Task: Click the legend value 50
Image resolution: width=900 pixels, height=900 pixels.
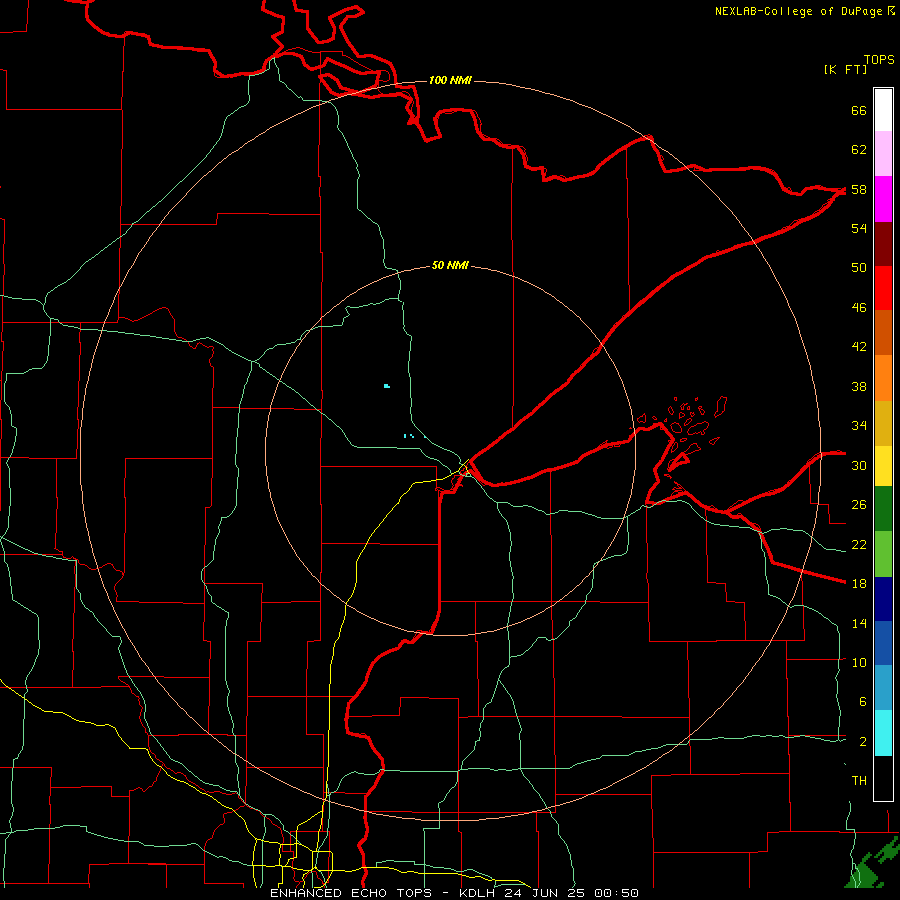Action: pyautogui.click(x=859, y=268)
